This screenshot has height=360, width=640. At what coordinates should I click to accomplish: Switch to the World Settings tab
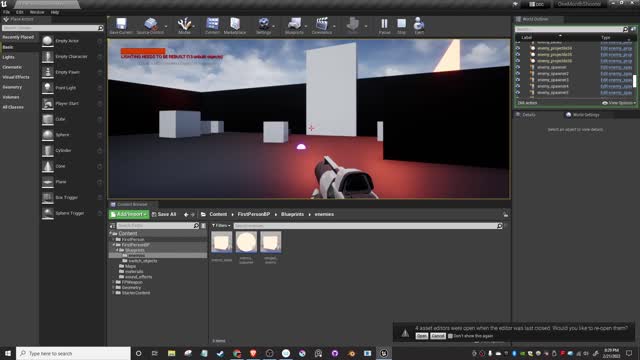pyautogui.click(x=582, y=115)
